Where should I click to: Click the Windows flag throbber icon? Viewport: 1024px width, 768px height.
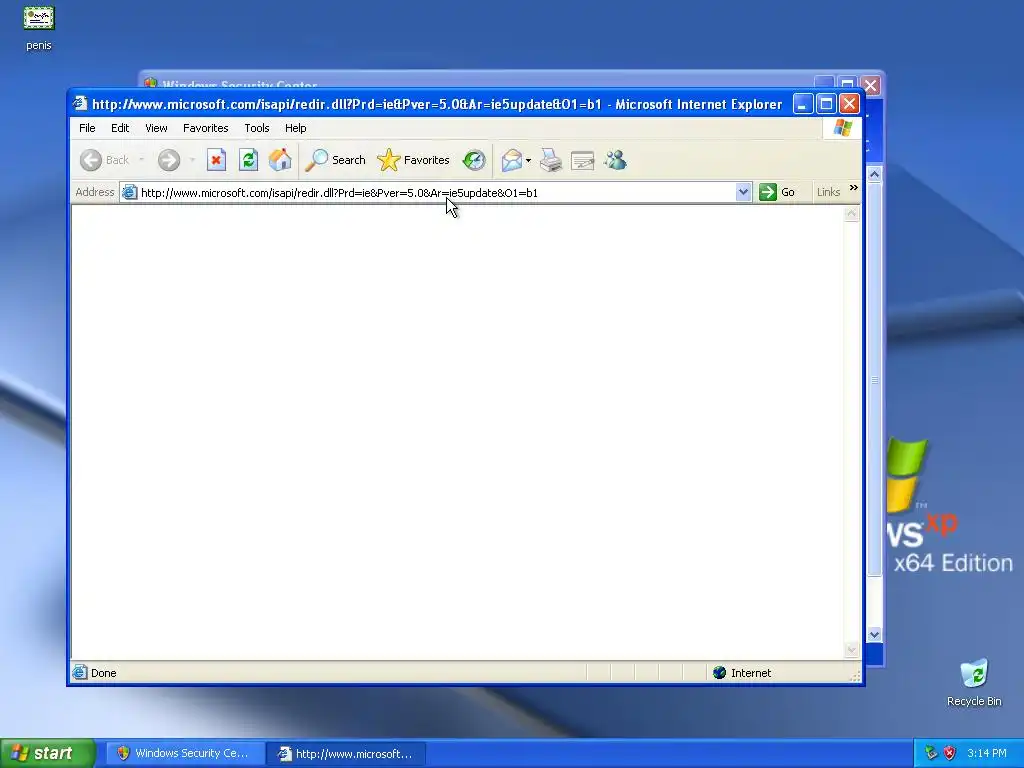(842, 128)
